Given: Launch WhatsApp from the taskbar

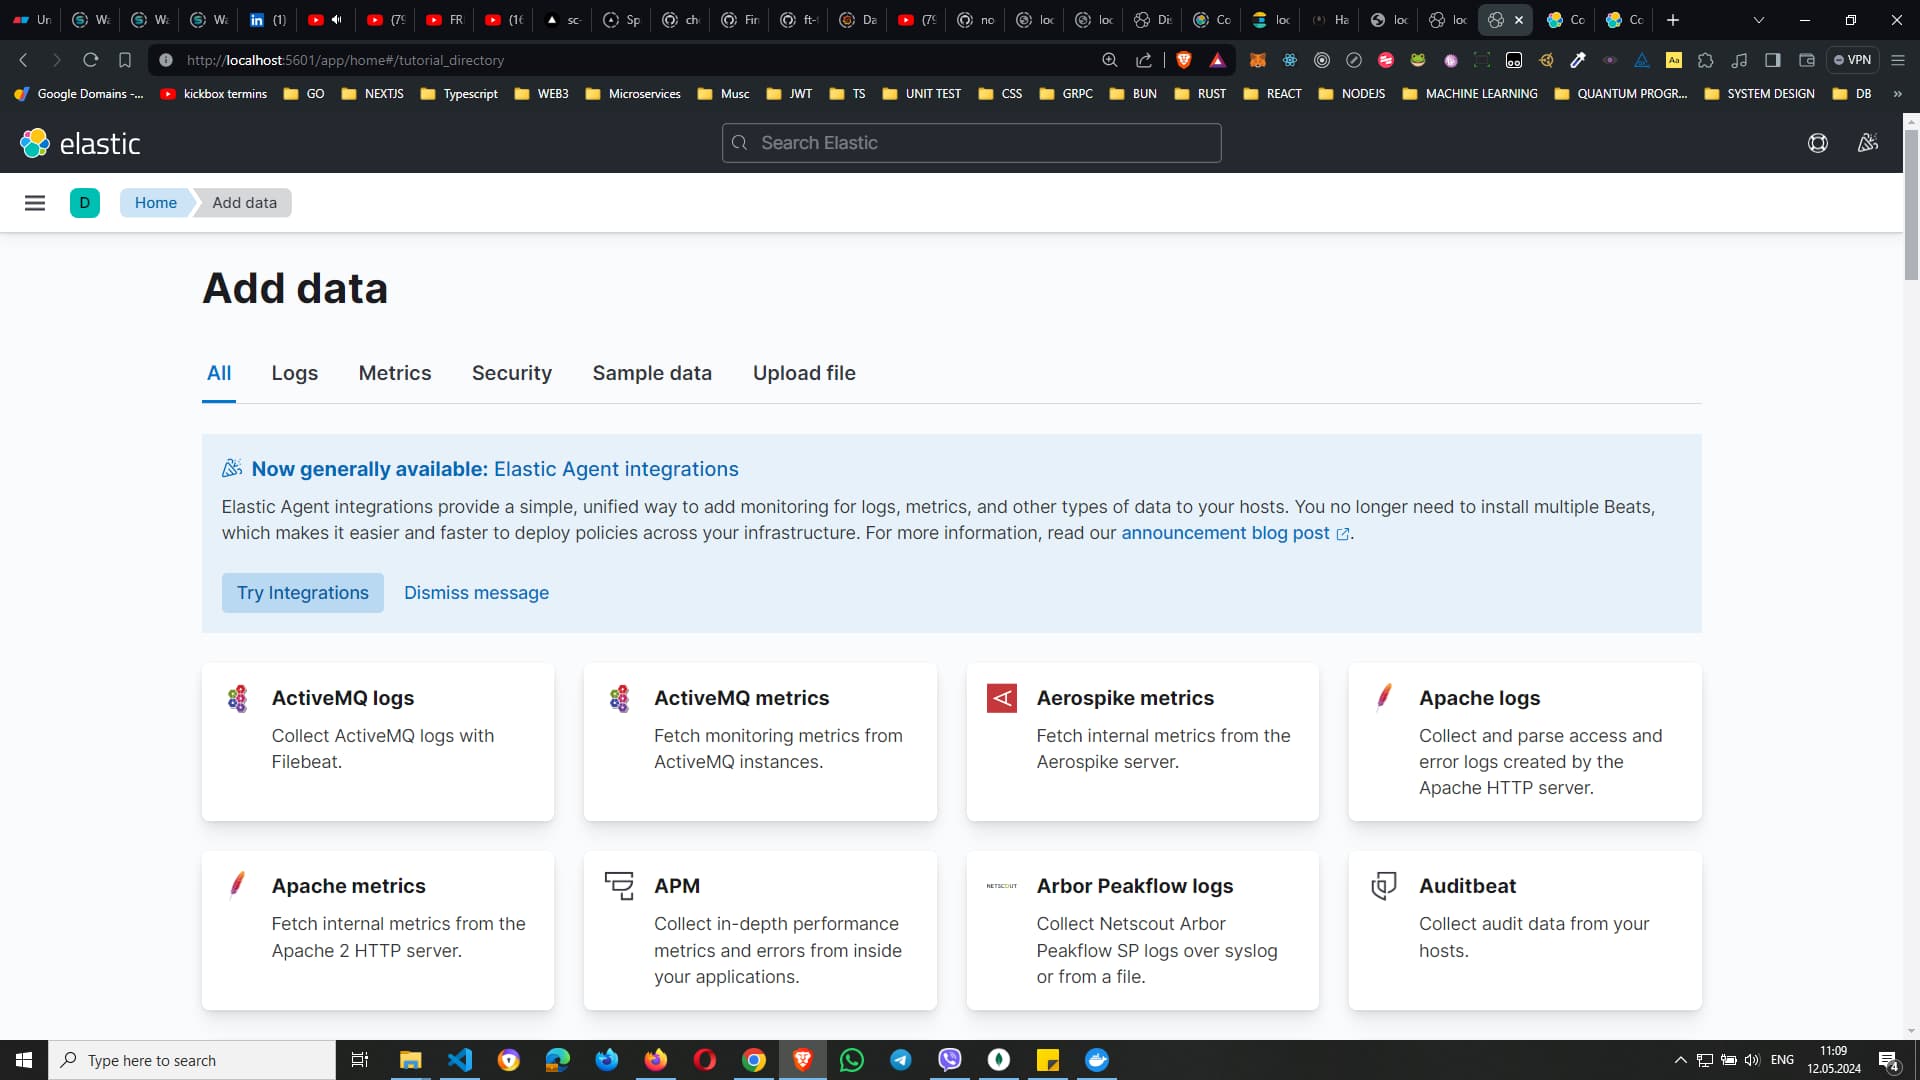Looking at the screenshot, I should click(x=851, y=1059).
